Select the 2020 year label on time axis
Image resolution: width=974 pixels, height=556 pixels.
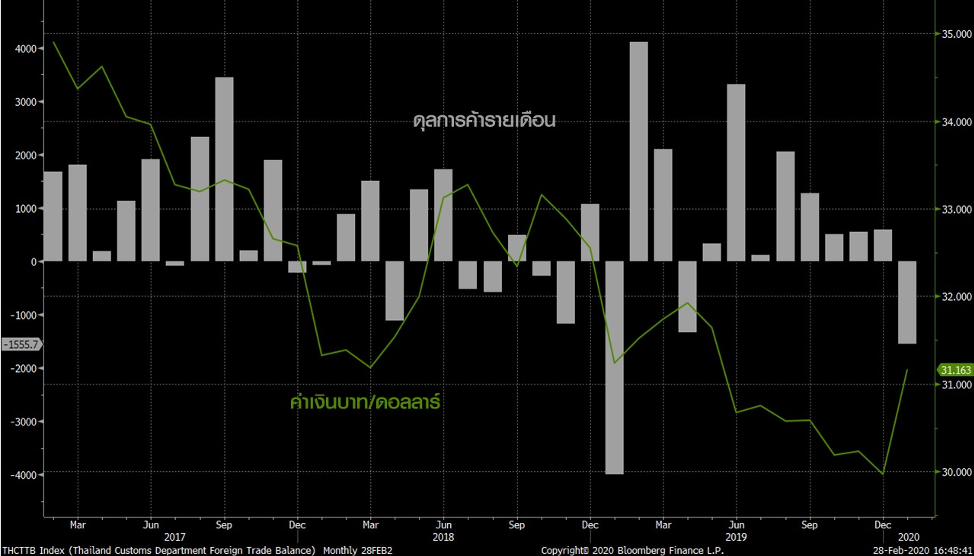click(908, 535)
